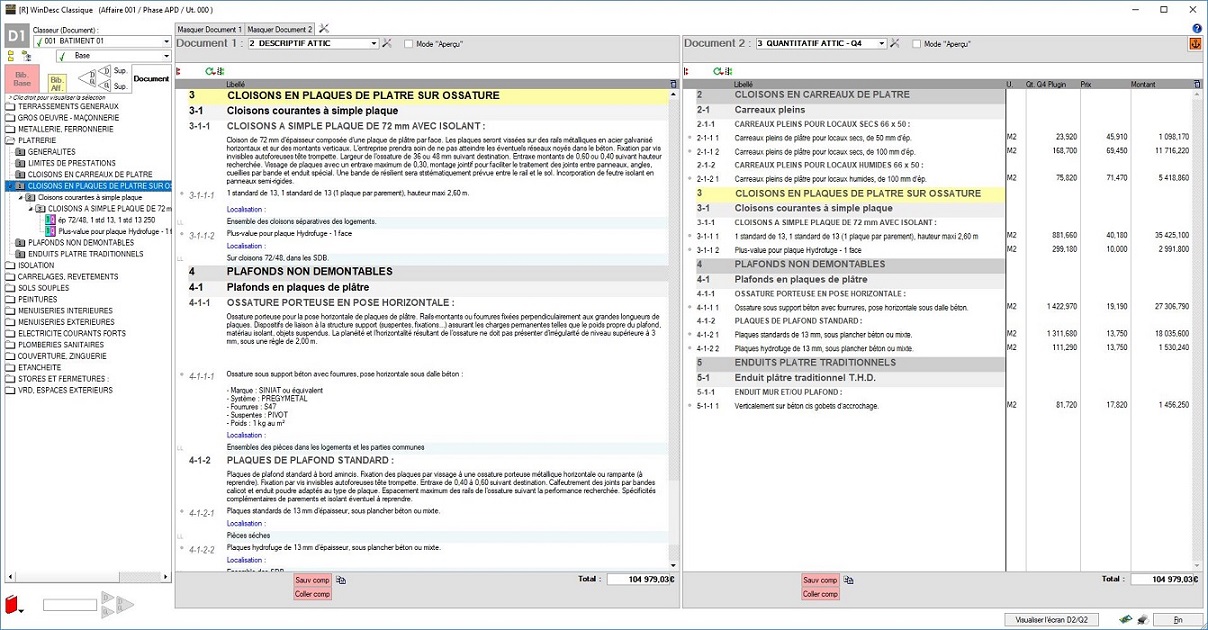The image size is (1208, 630).
Task: Open the Bib. Base library
Action: pos(22,77)
